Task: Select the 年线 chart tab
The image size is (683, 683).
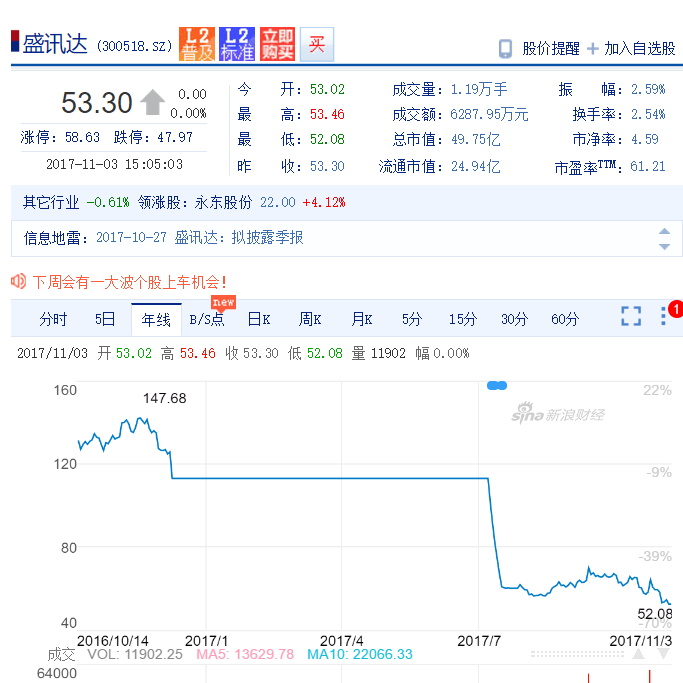Action: (156, 320)
